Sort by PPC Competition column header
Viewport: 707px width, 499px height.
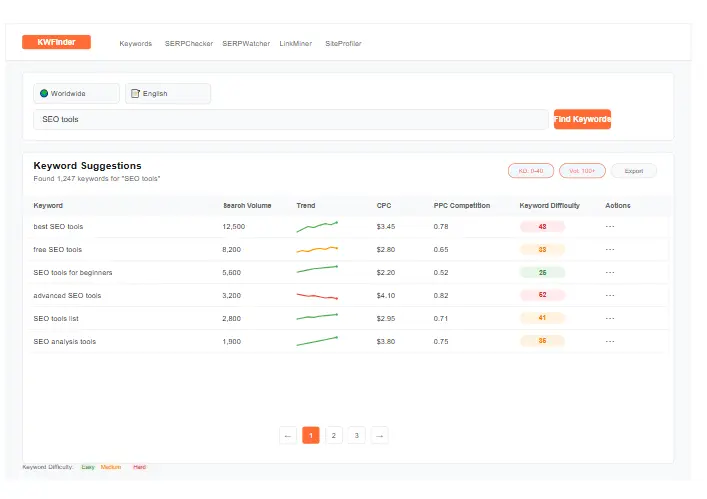pyautogui.click(x=462, y=206)
